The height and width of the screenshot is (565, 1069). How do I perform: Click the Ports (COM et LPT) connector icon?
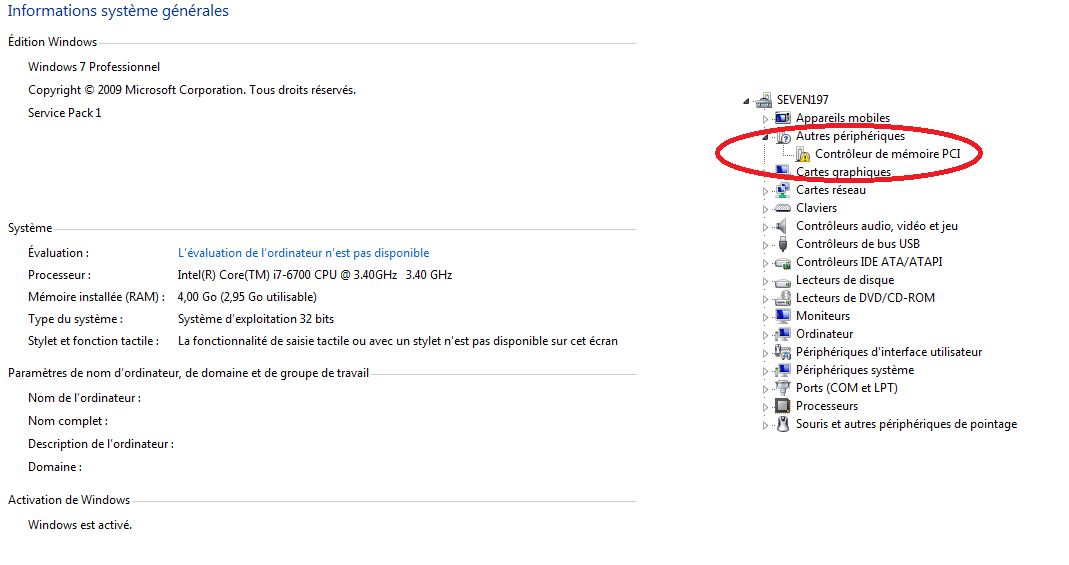[783, 388]
